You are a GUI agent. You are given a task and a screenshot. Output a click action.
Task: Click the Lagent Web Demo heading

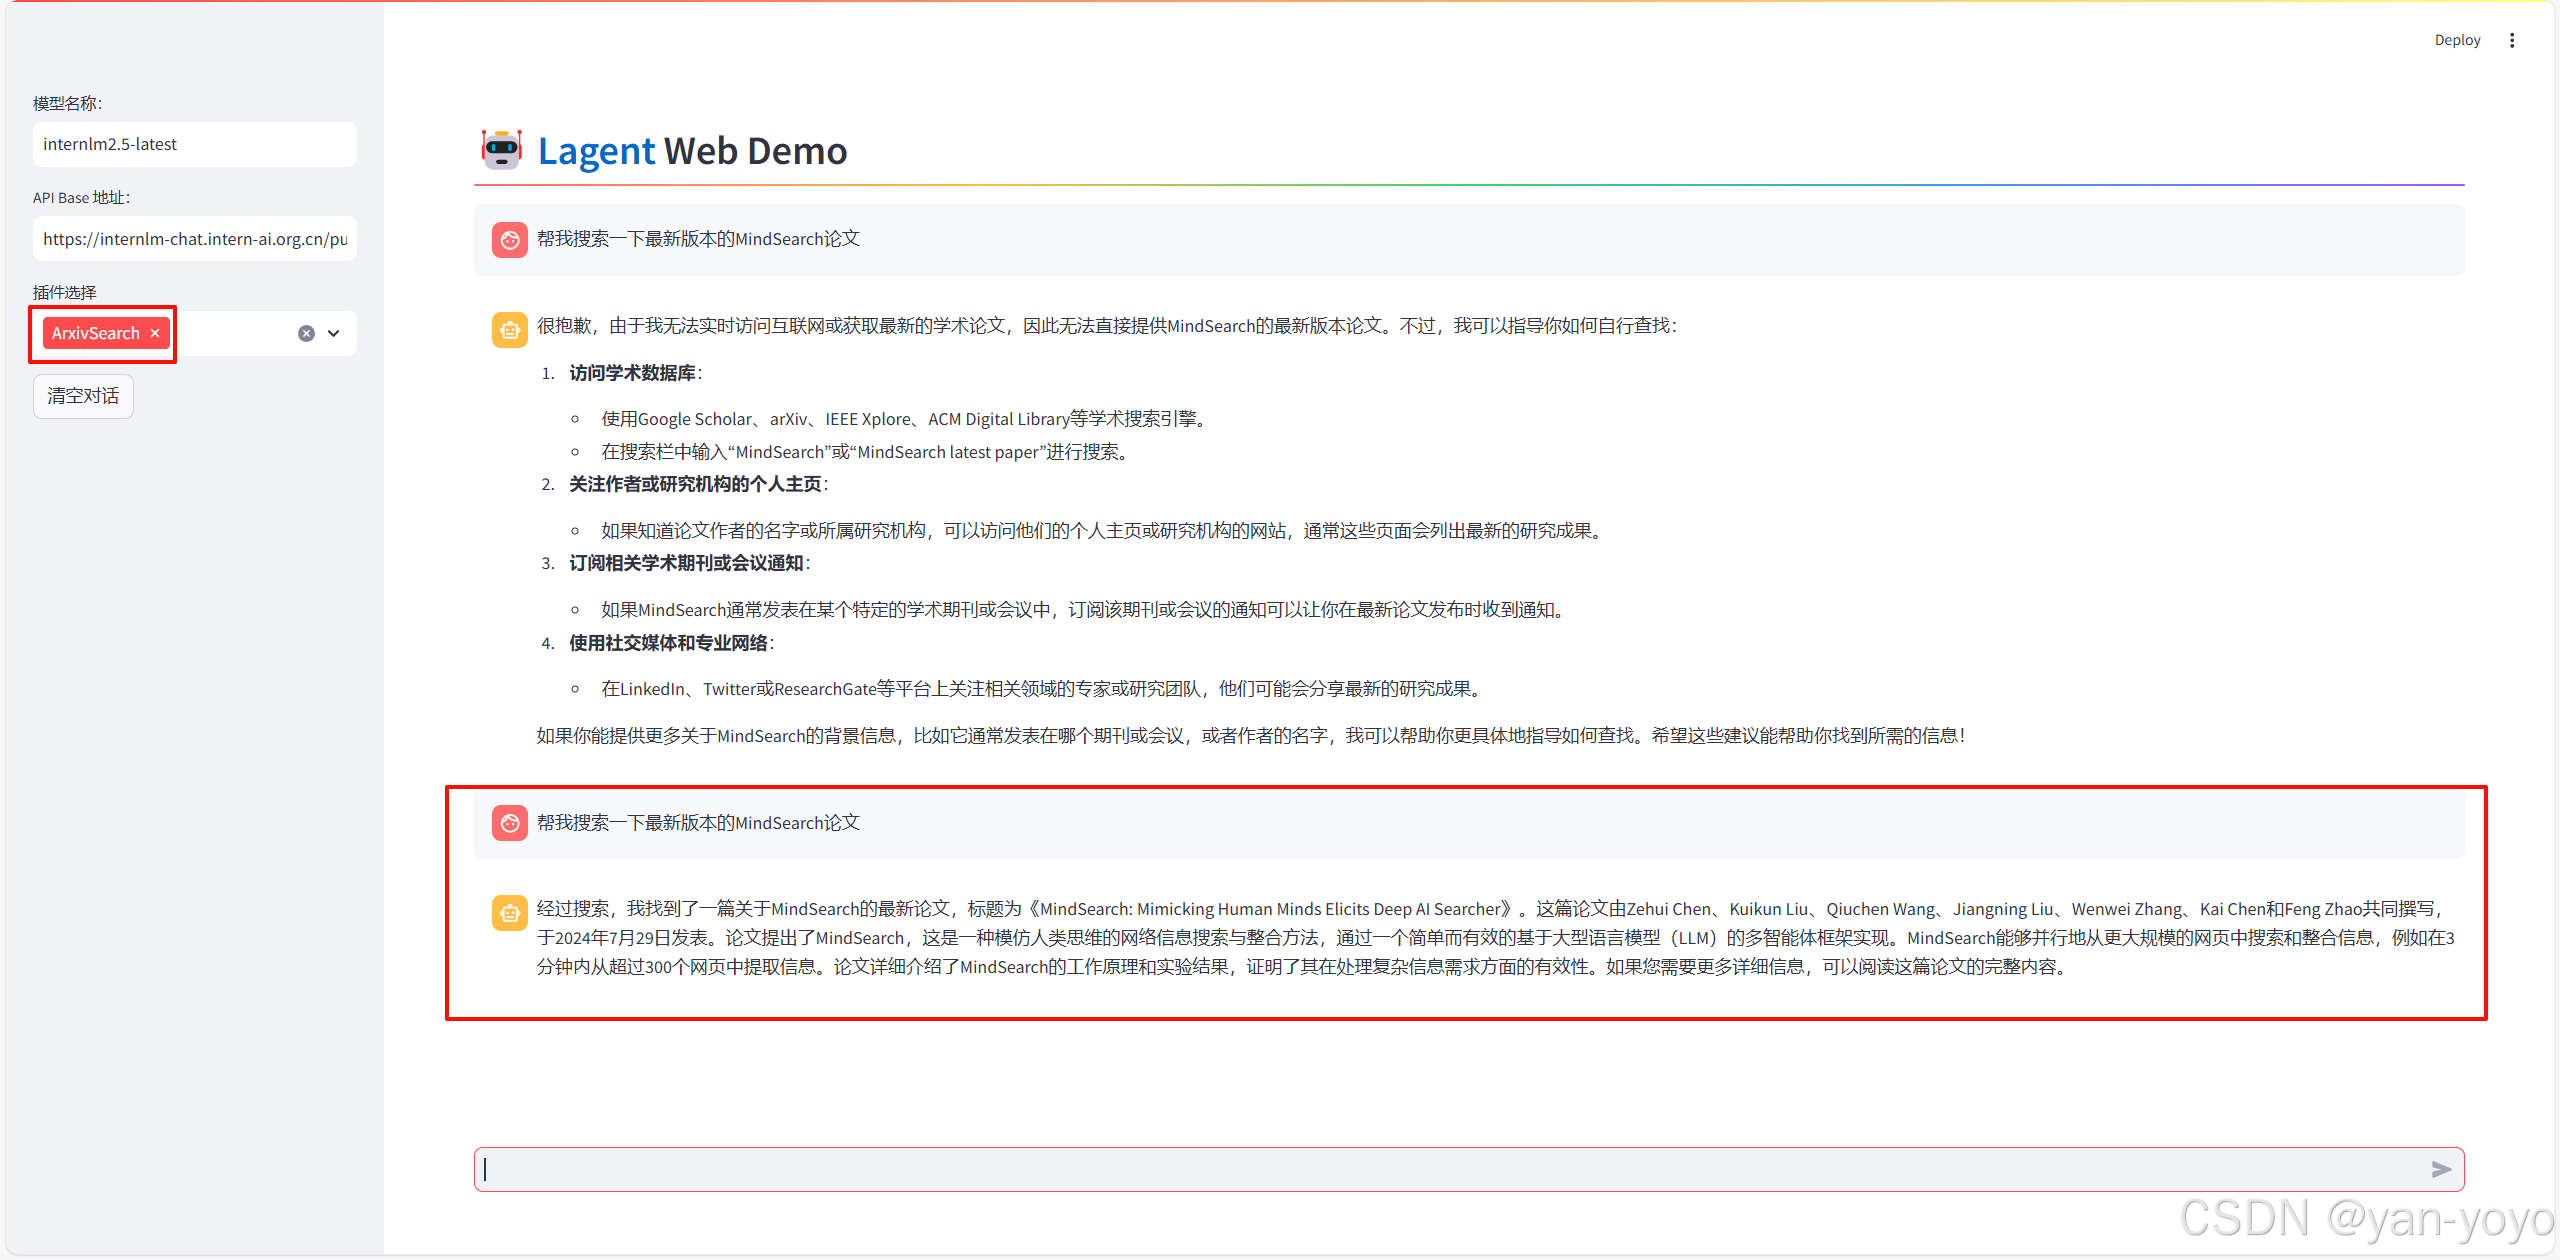tap(692, 151)
